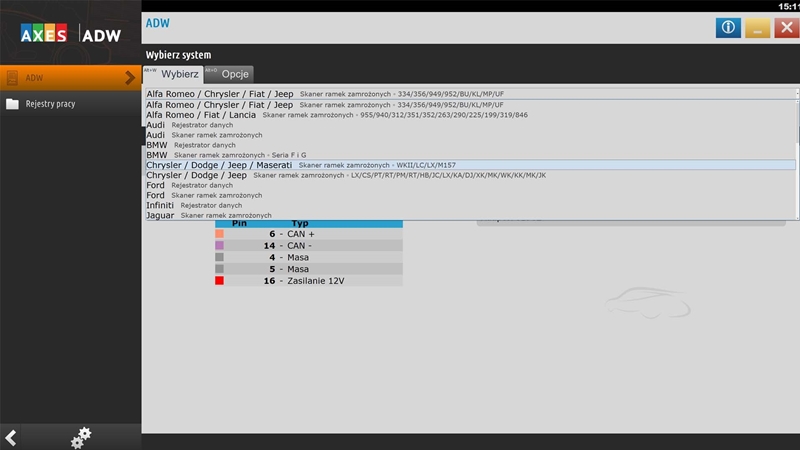
Task: Click the gray swatch for pin 5 Masa
Action: point(219,269)
